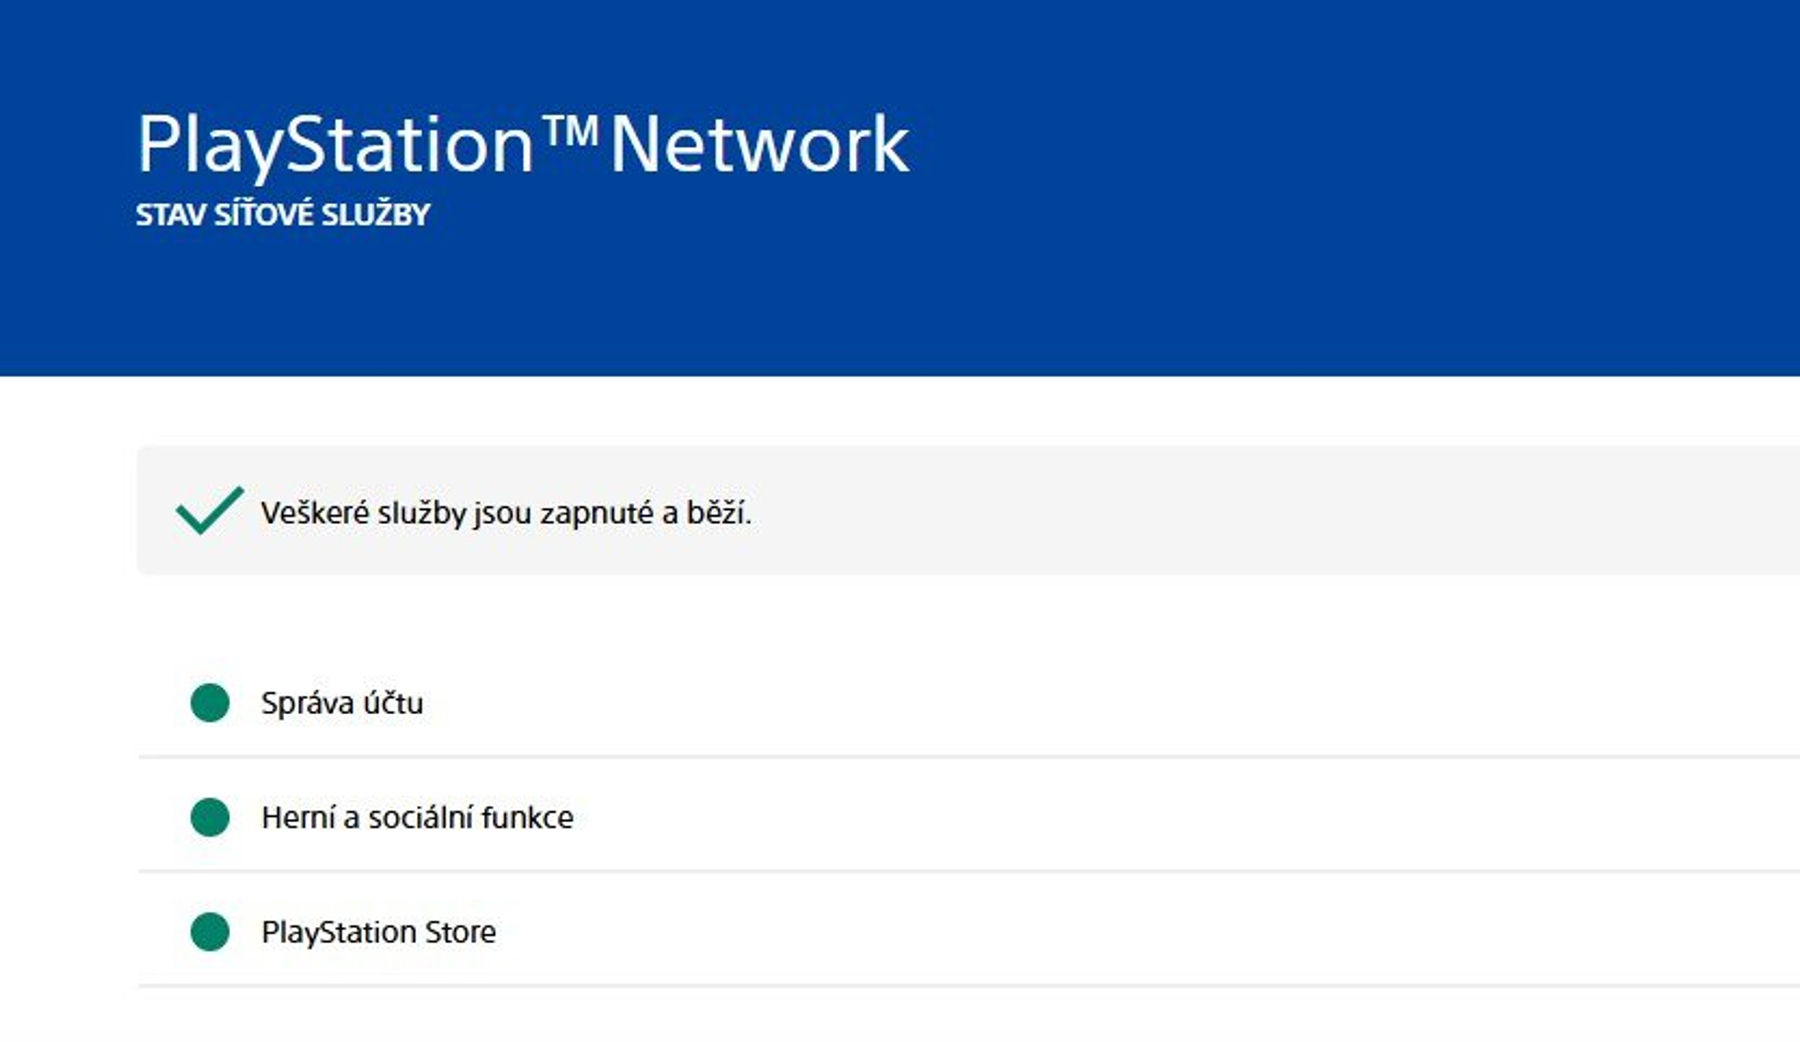Click the word Veškeré in status message
This screenshot has height=1042, width=1800.
click(x=315, y=512)
